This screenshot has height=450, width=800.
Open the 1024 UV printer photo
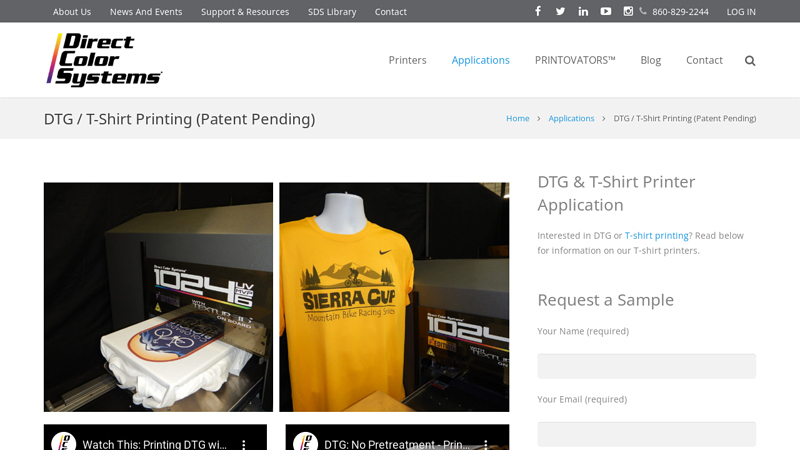point(158,297)
